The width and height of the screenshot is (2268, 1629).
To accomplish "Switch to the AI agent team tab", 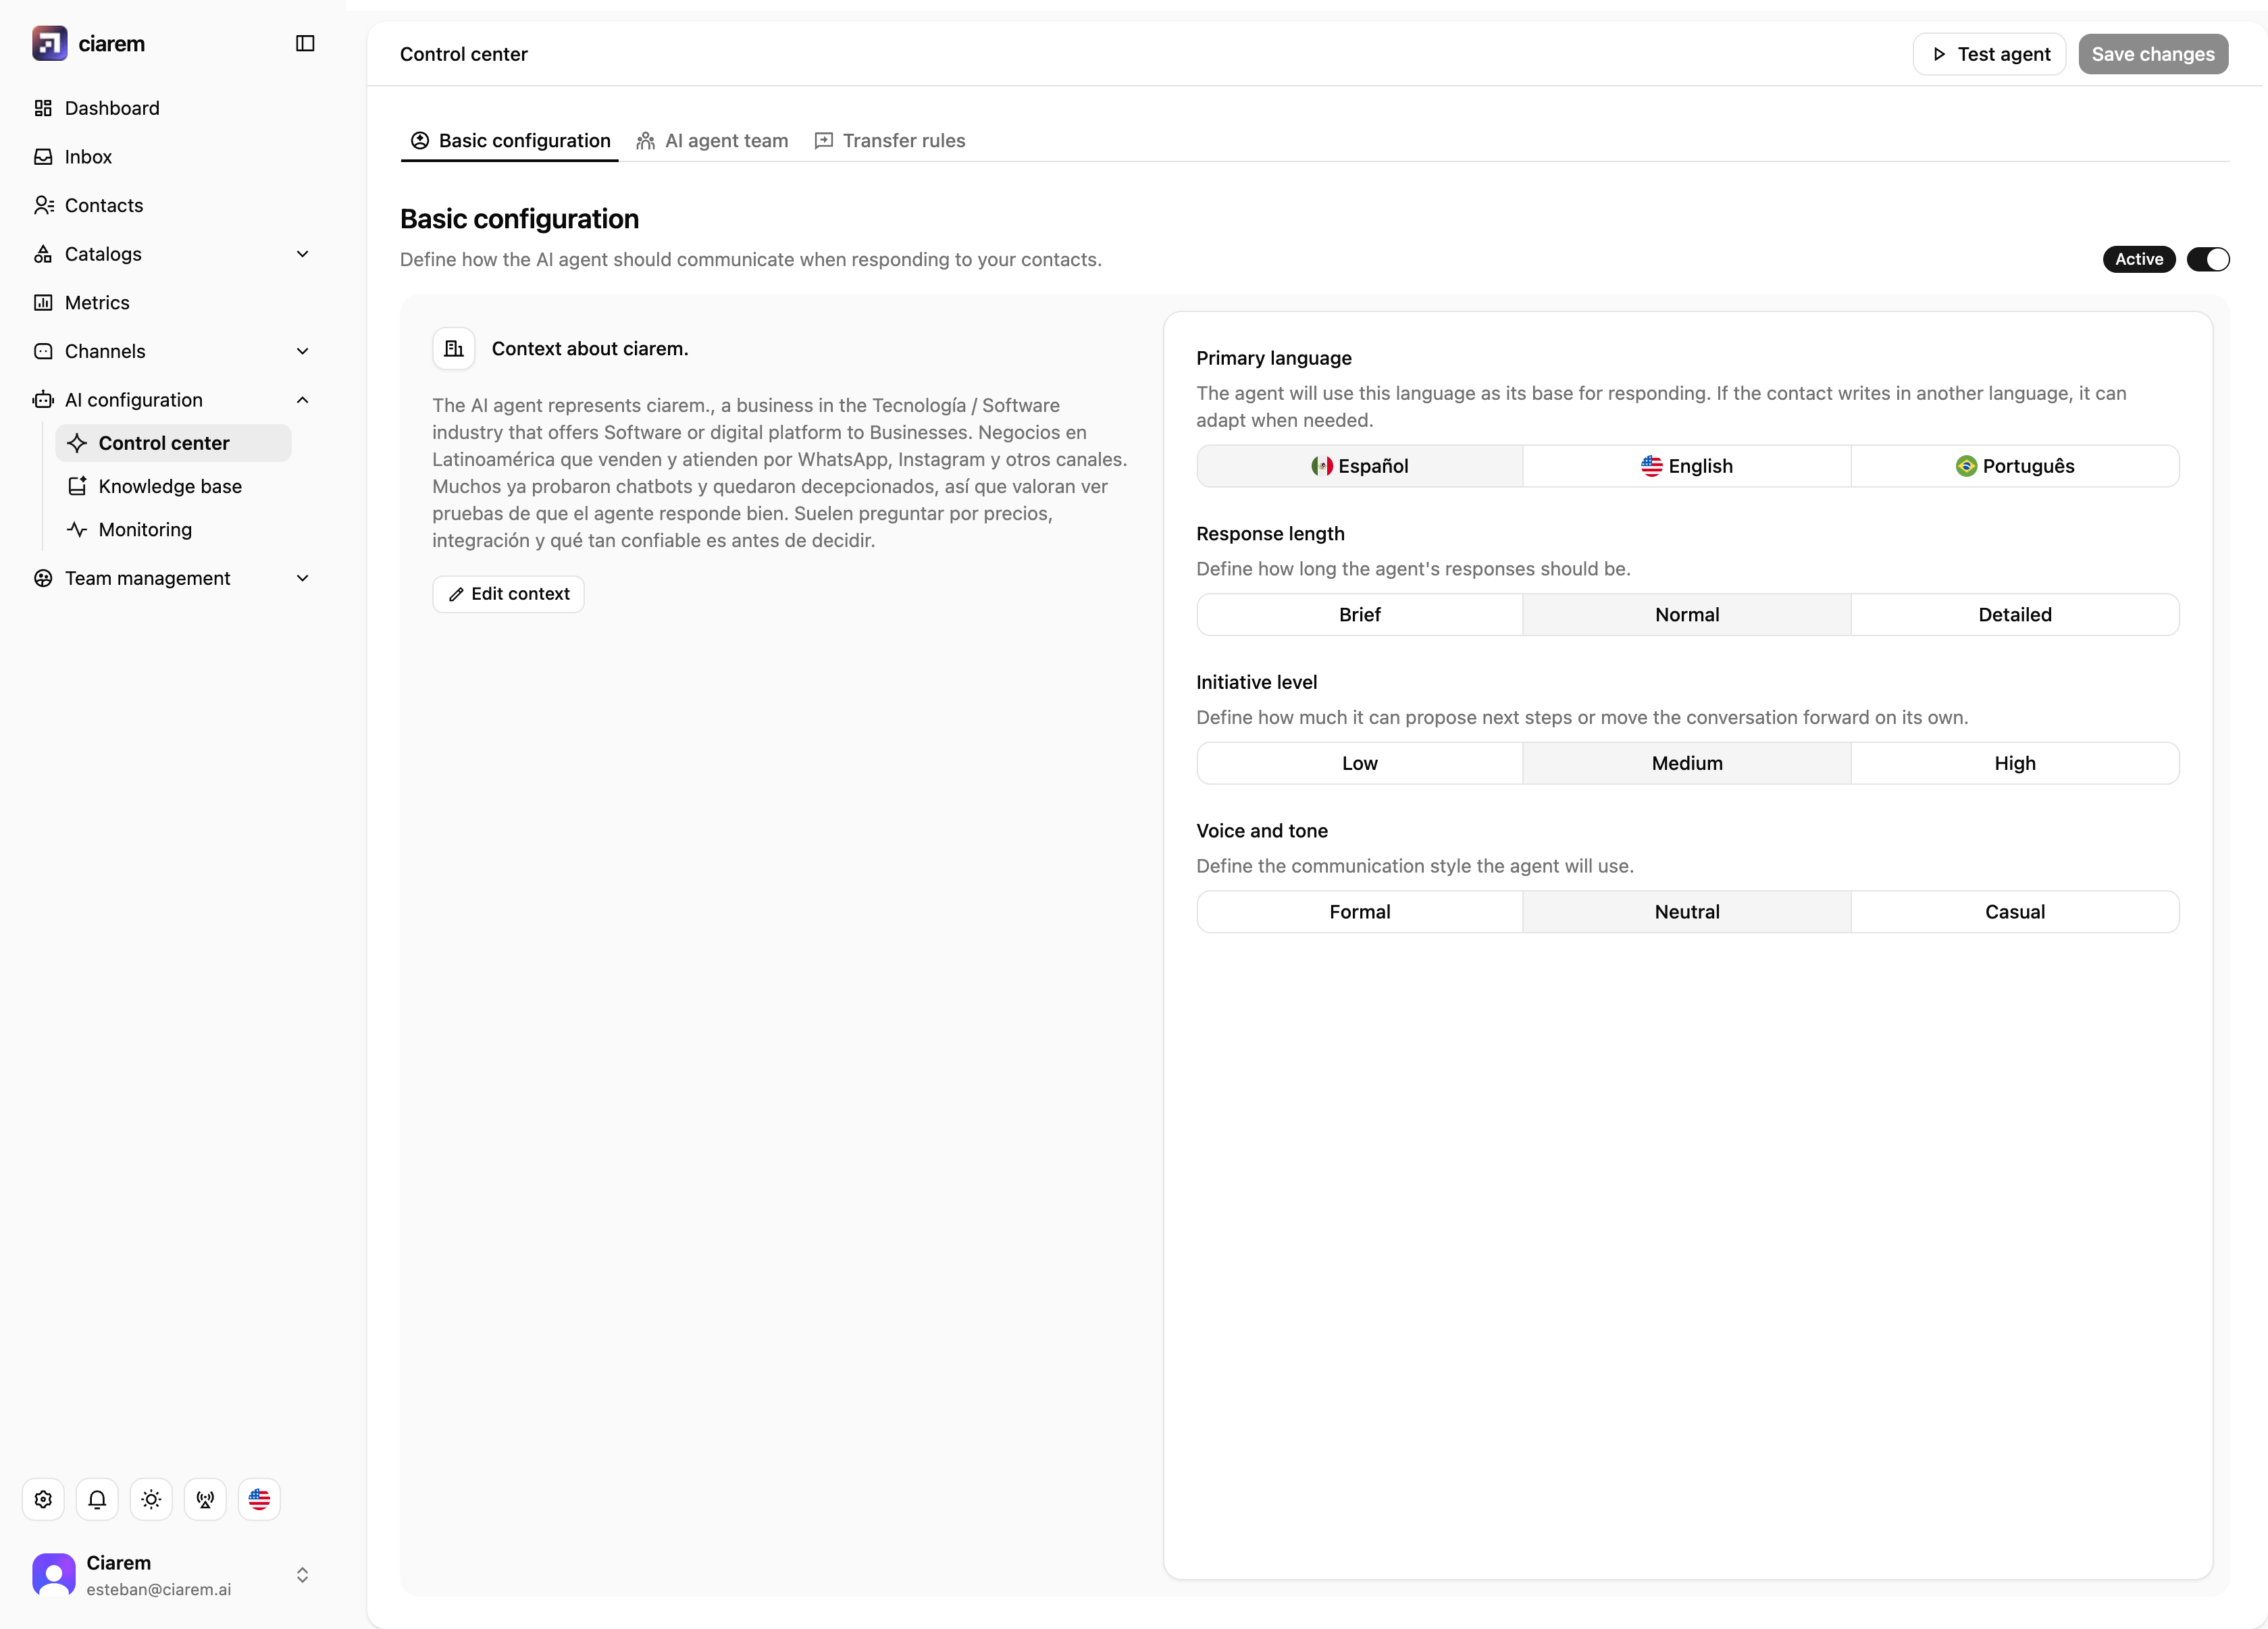I will pos(712,141).
